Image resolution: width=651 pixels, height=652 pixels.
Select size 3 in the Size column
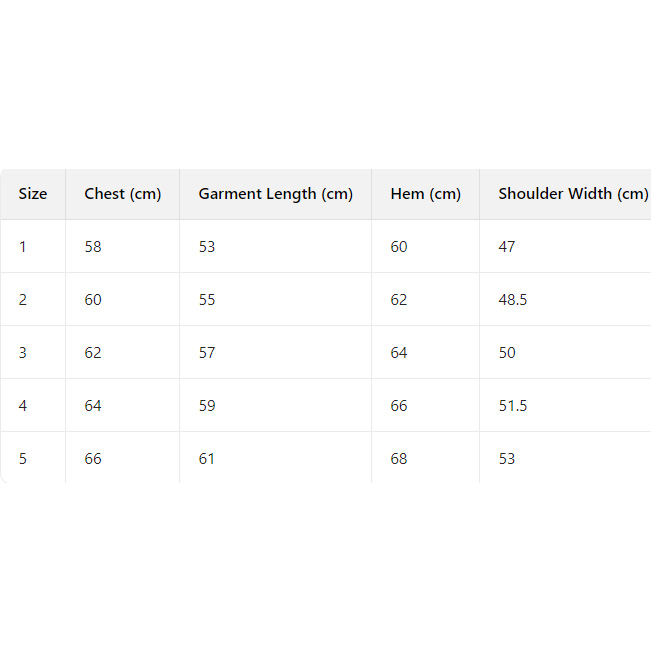[x=23, y=353]
